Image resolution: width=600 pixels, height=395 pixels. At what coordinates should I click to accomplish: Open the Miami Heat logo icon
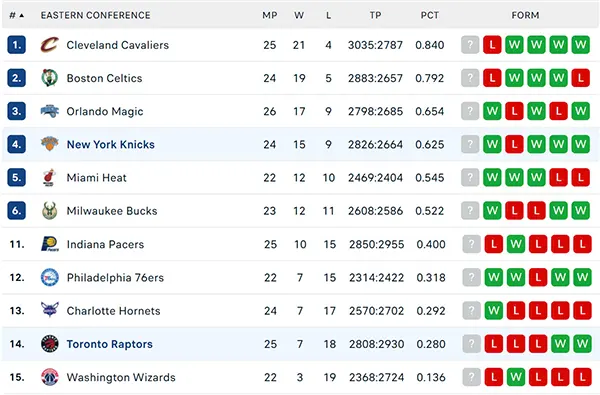(x=49, y=178)
